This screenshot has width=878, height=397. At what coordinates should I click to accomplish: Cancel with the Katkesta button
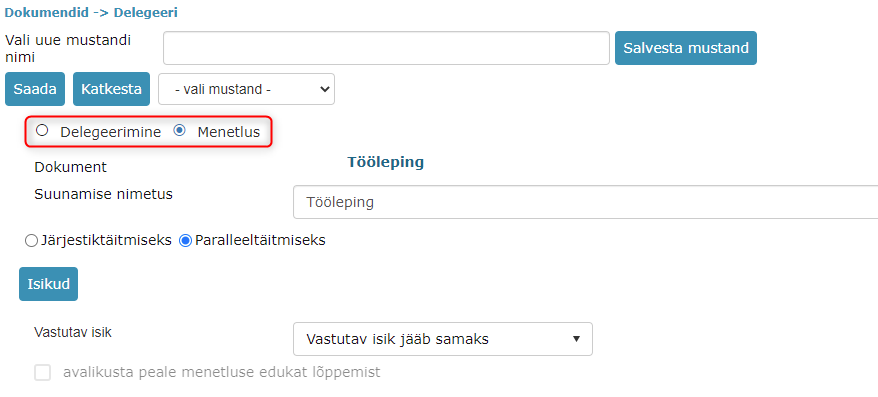point(111,89)
